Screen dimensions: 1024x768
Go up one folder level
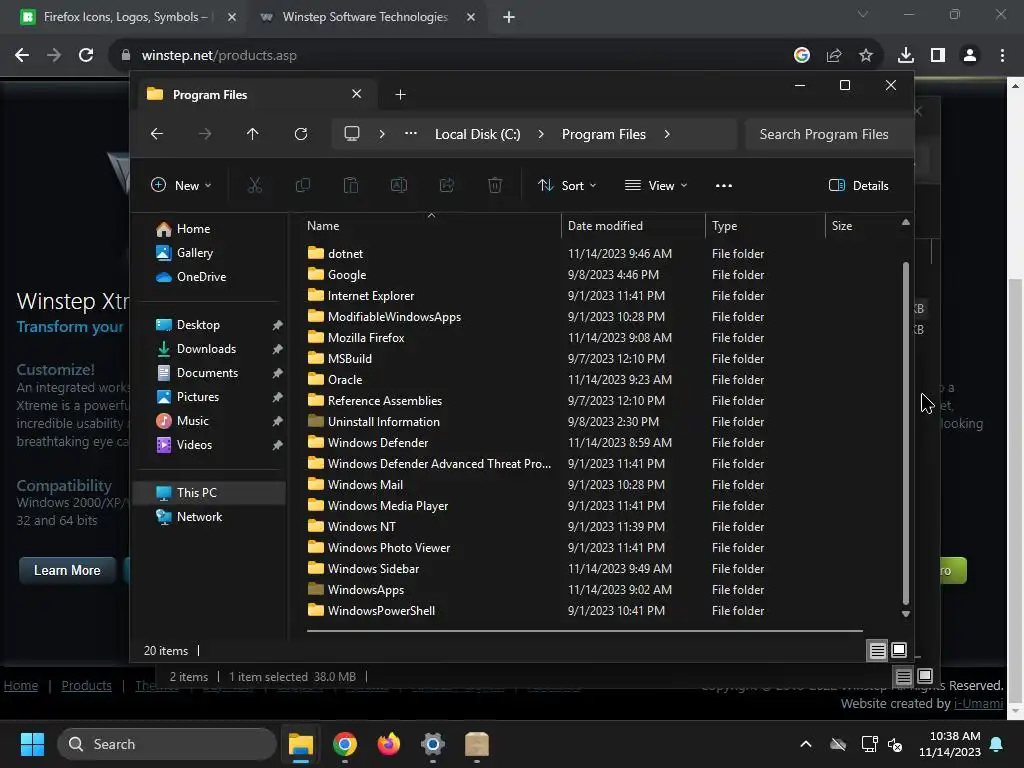(253, 134)
